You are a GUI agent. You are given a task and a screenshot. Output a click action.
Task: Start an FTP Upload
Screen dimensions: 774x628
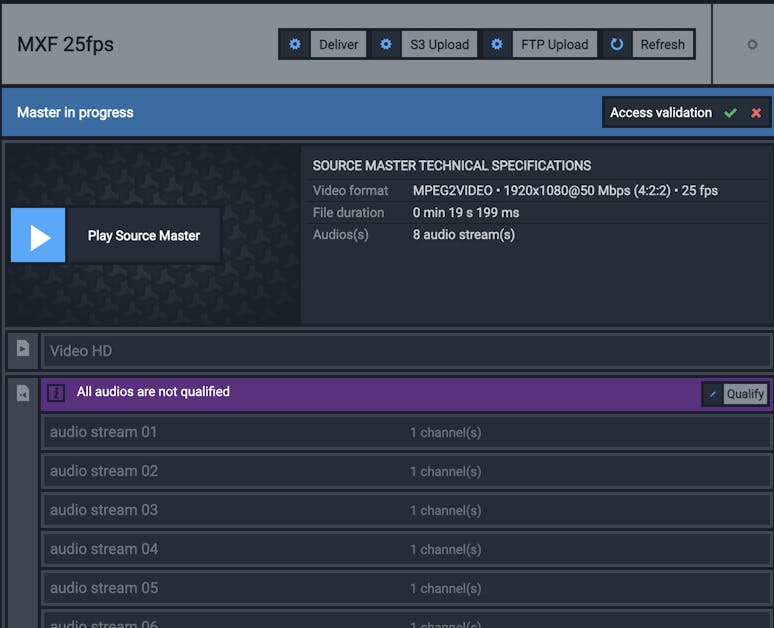tap(554, 44)
